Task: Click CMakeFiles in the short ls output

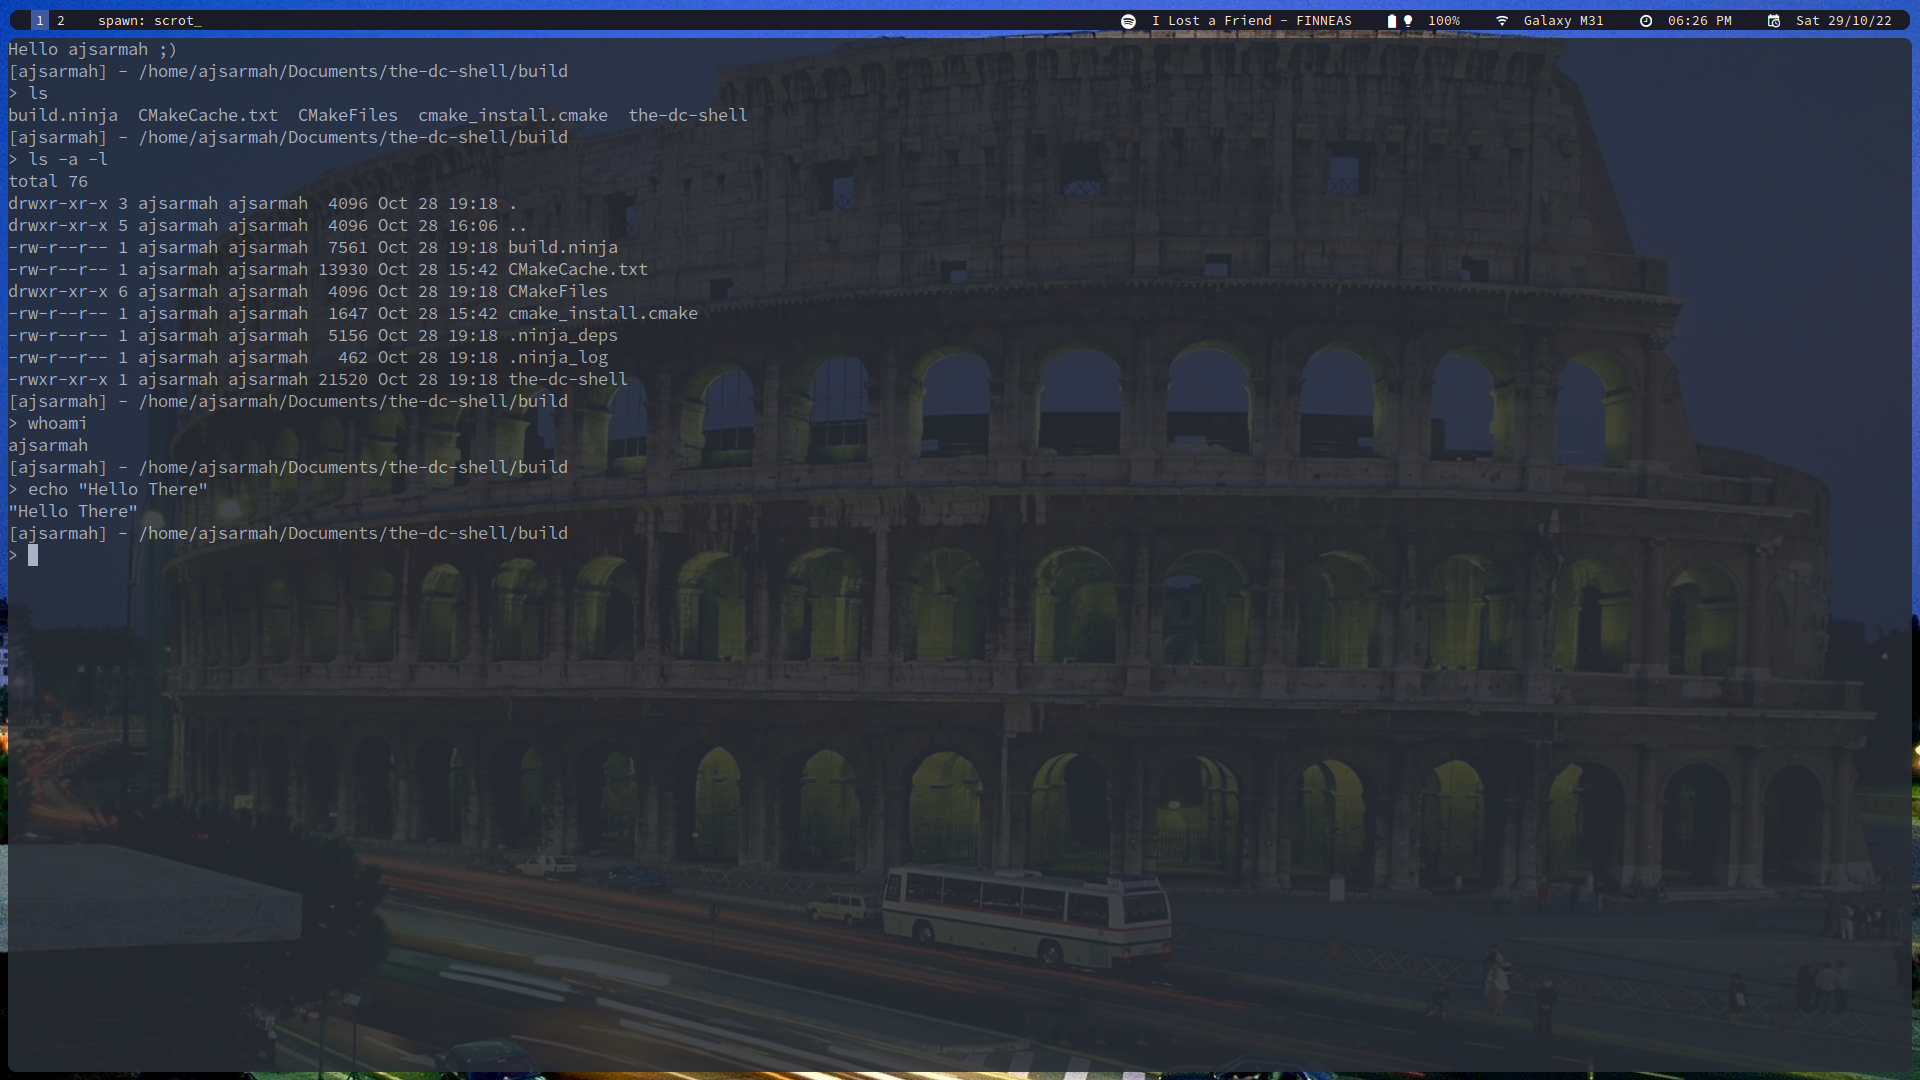Action: [348, 115]
